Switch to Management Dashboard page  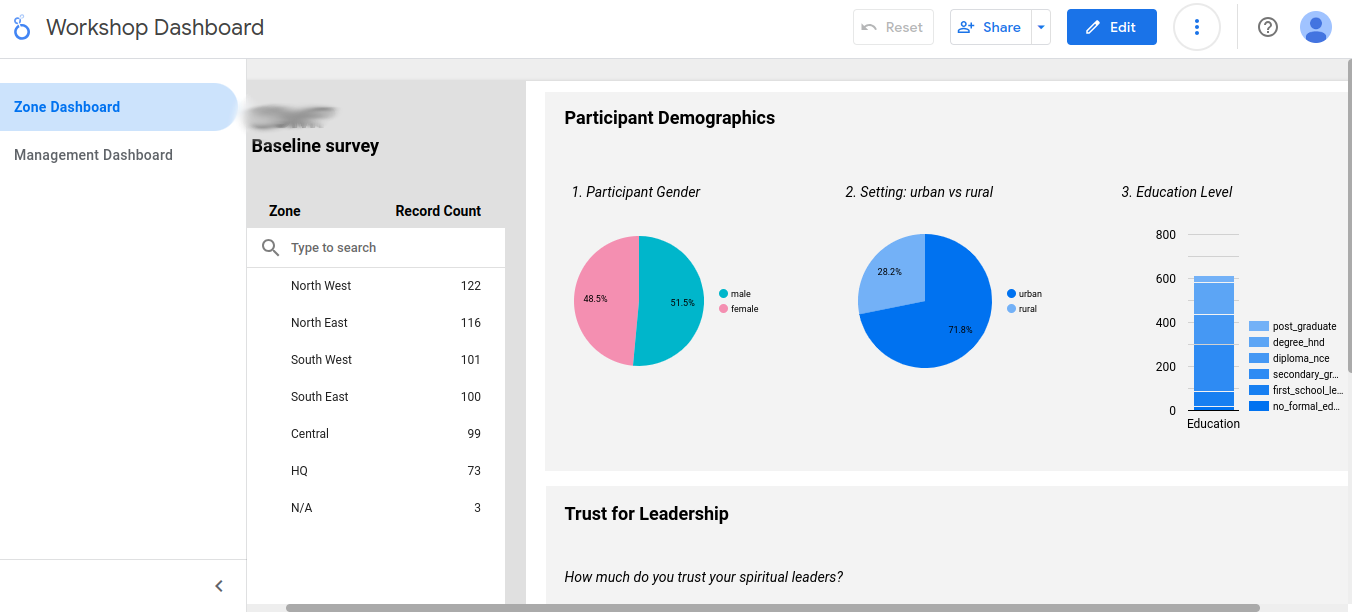point(93,155)
